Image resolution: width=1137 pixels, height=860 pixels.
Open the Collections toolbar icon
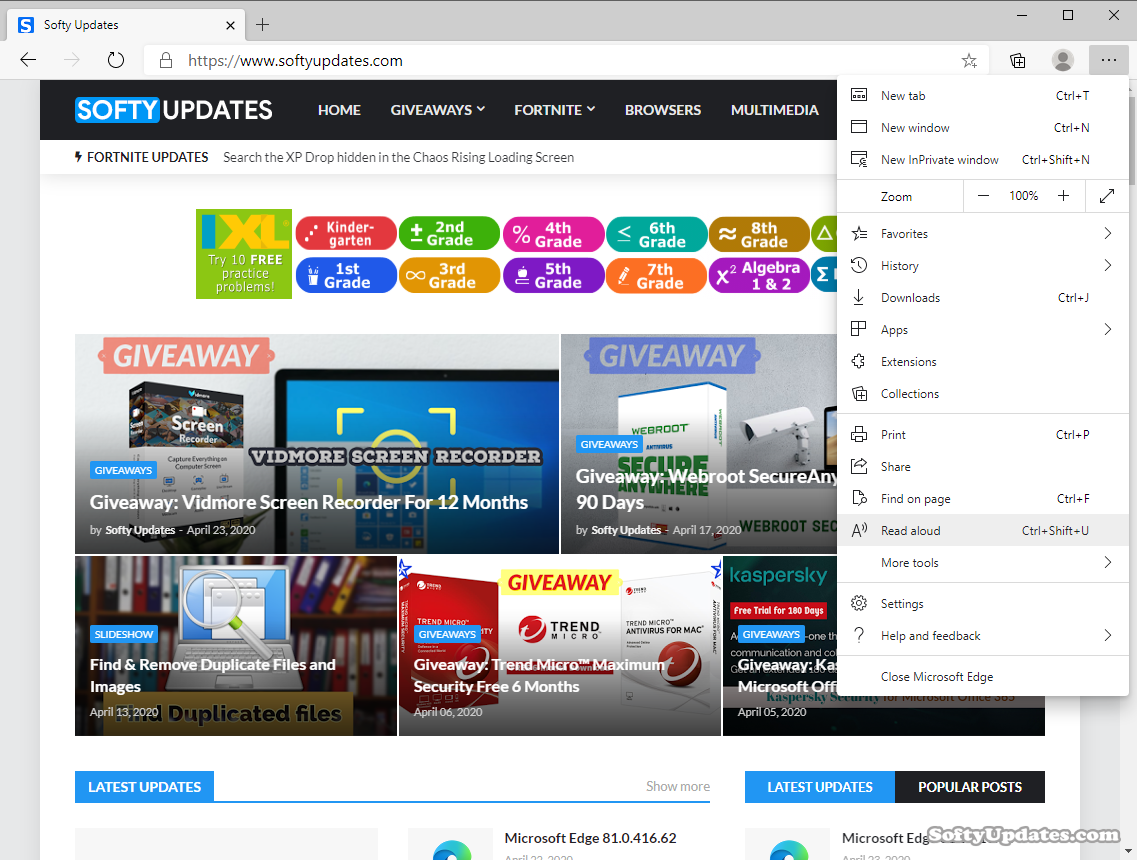click(x=1017, y=61)
